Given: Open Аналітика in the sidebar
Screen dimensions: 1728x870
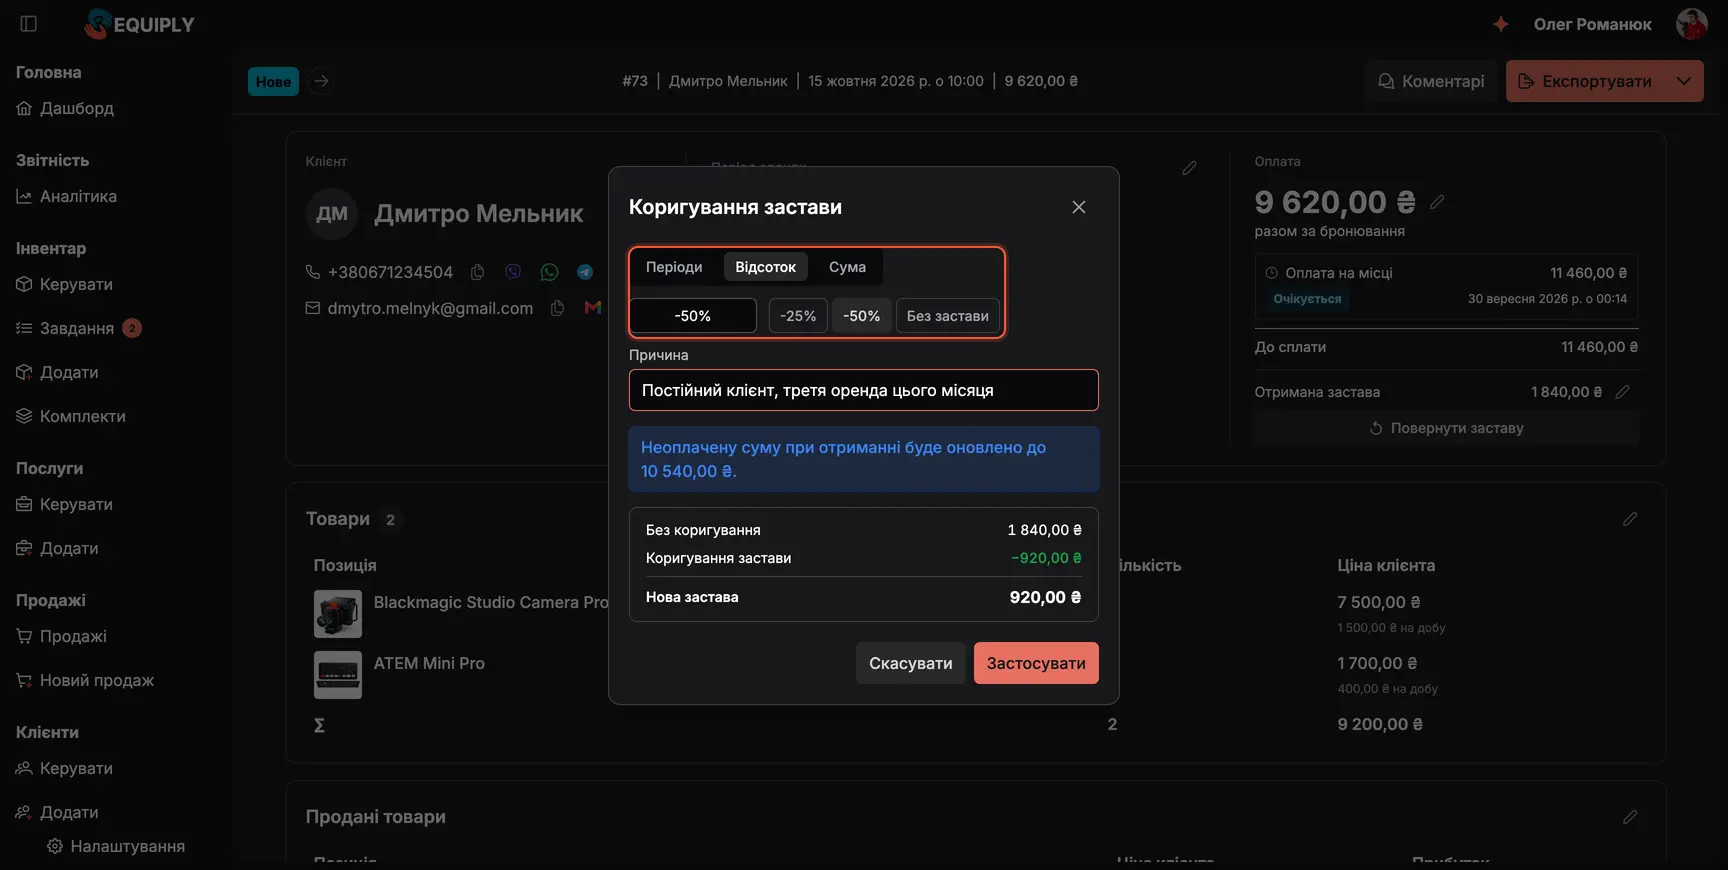Looking at the screenshot, I should point(66,196).
